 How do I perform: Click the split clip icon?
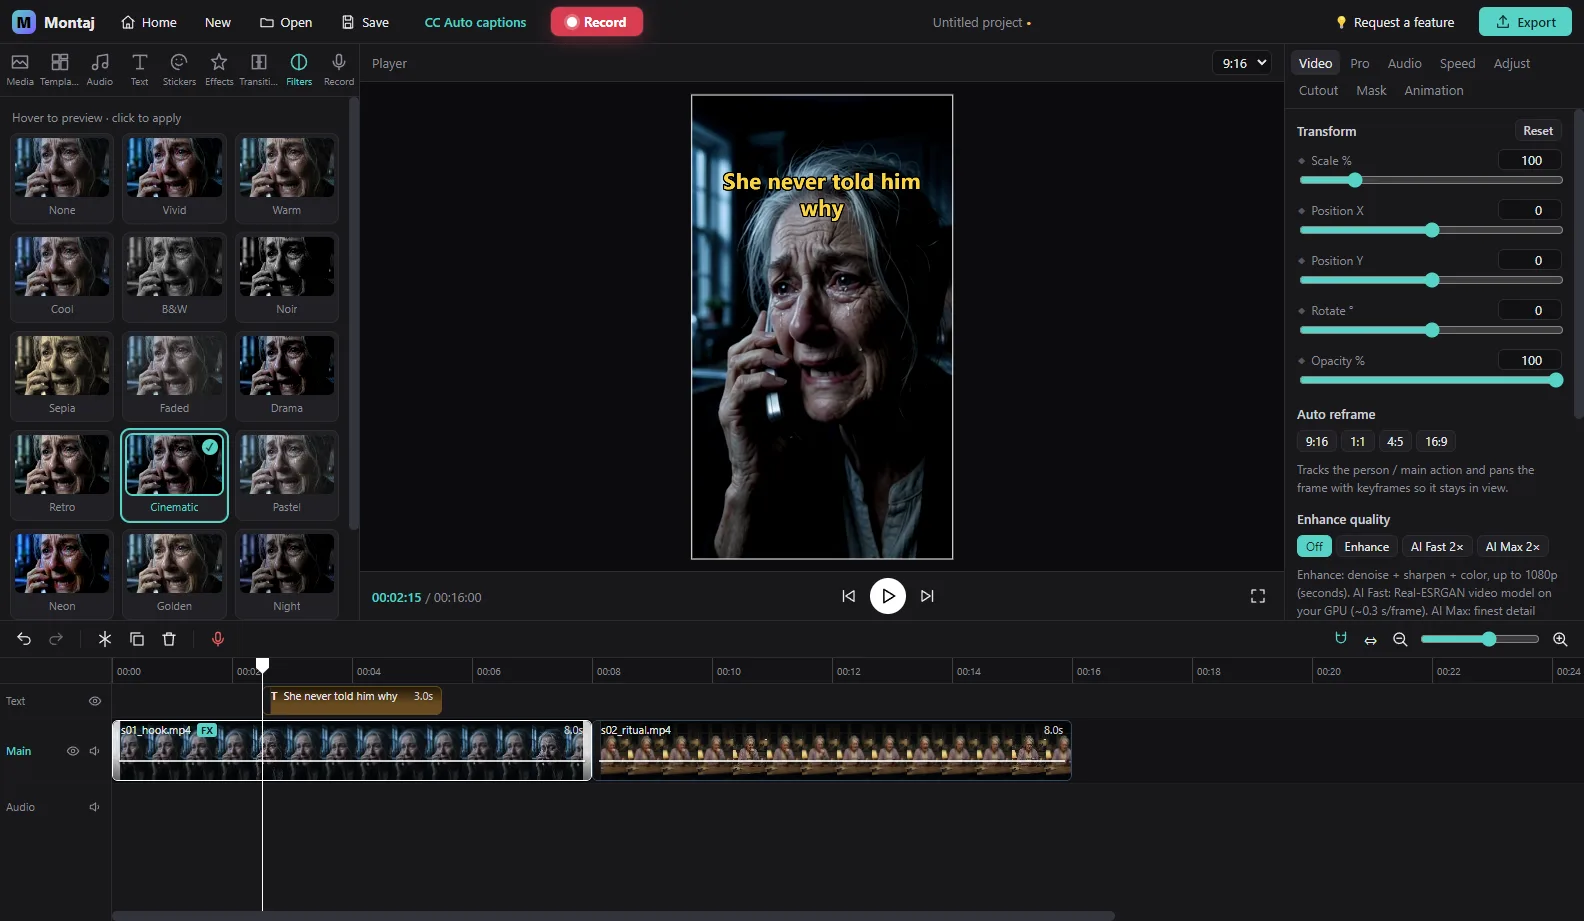(104, 639)
